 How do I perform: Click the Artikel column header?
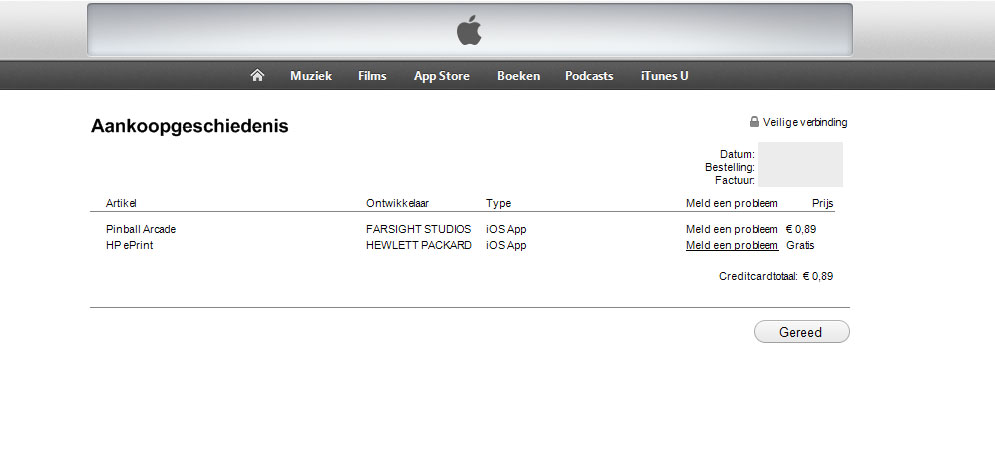(x=121, y=204)
